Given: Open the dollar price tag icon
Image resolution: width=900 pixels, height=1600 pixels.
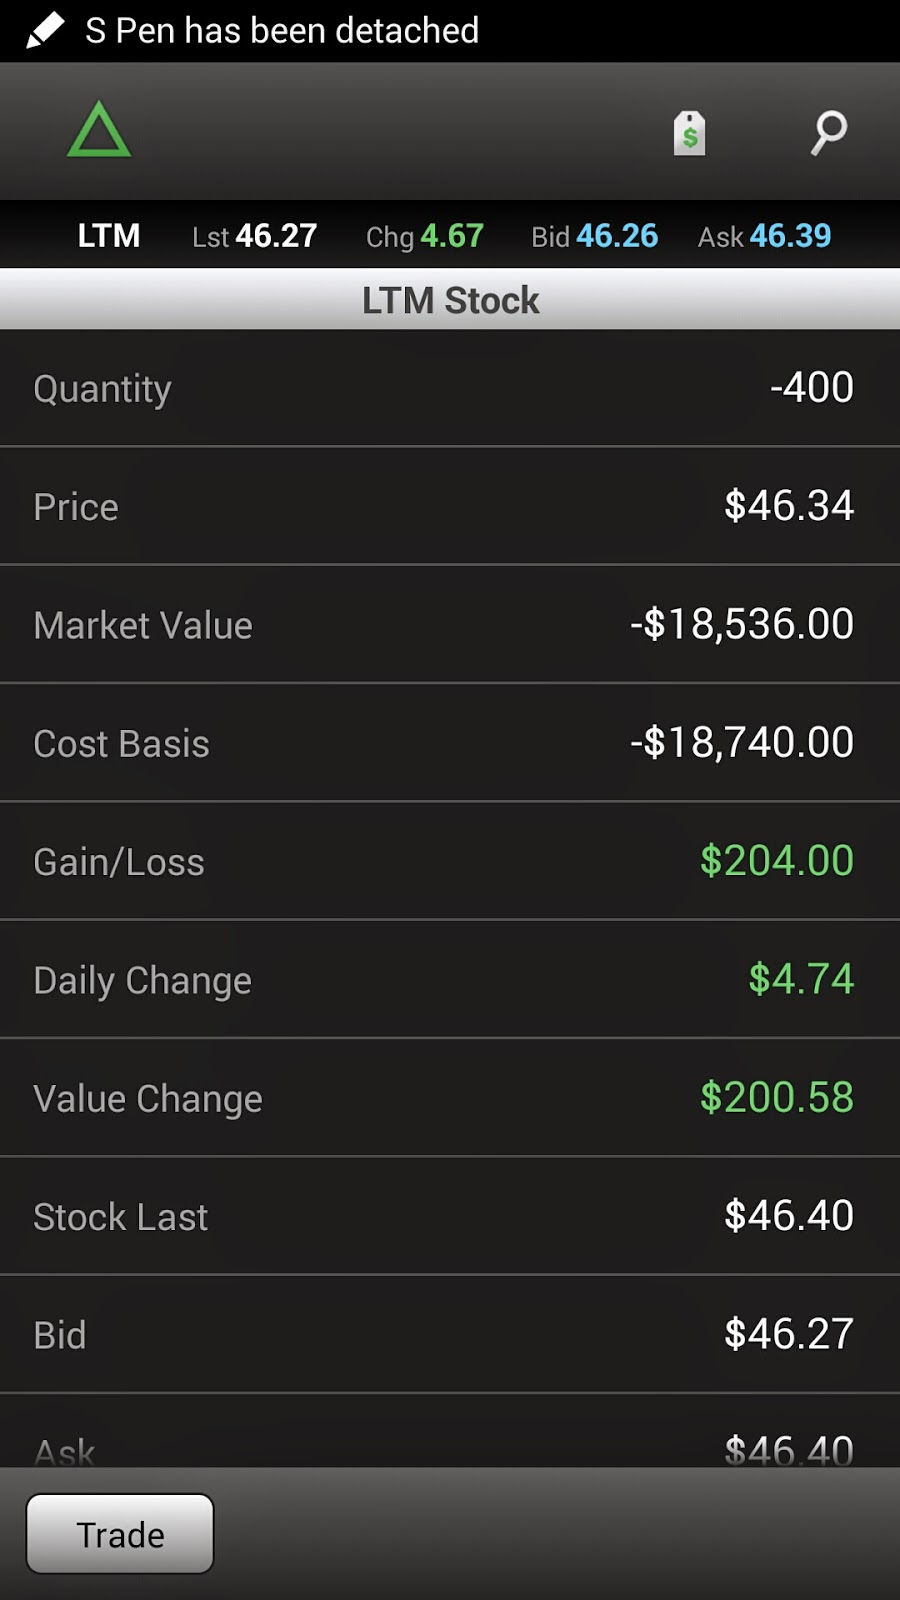Looking at the screenshot, I should pos(689,133).
